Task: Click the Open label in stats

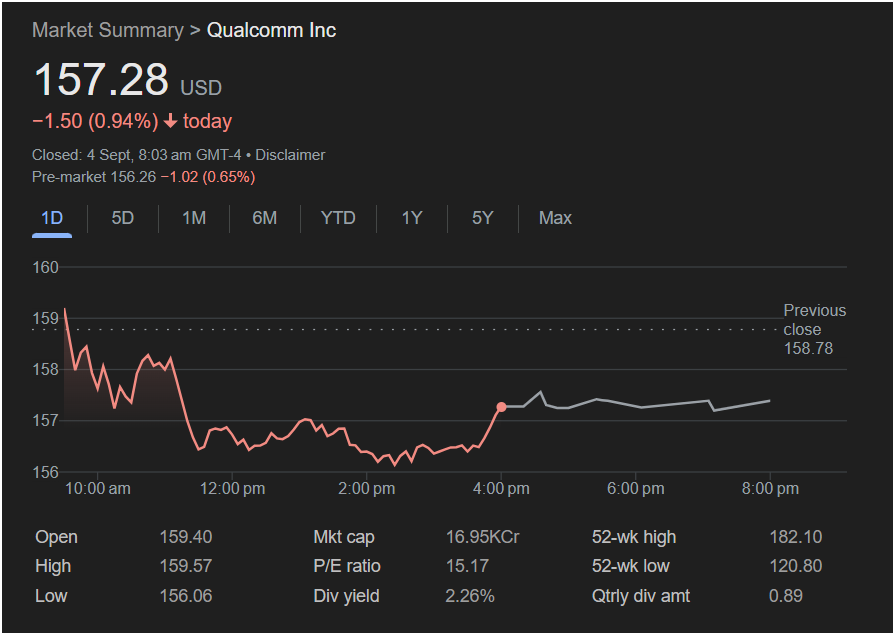Action: (x=57, y=537)
